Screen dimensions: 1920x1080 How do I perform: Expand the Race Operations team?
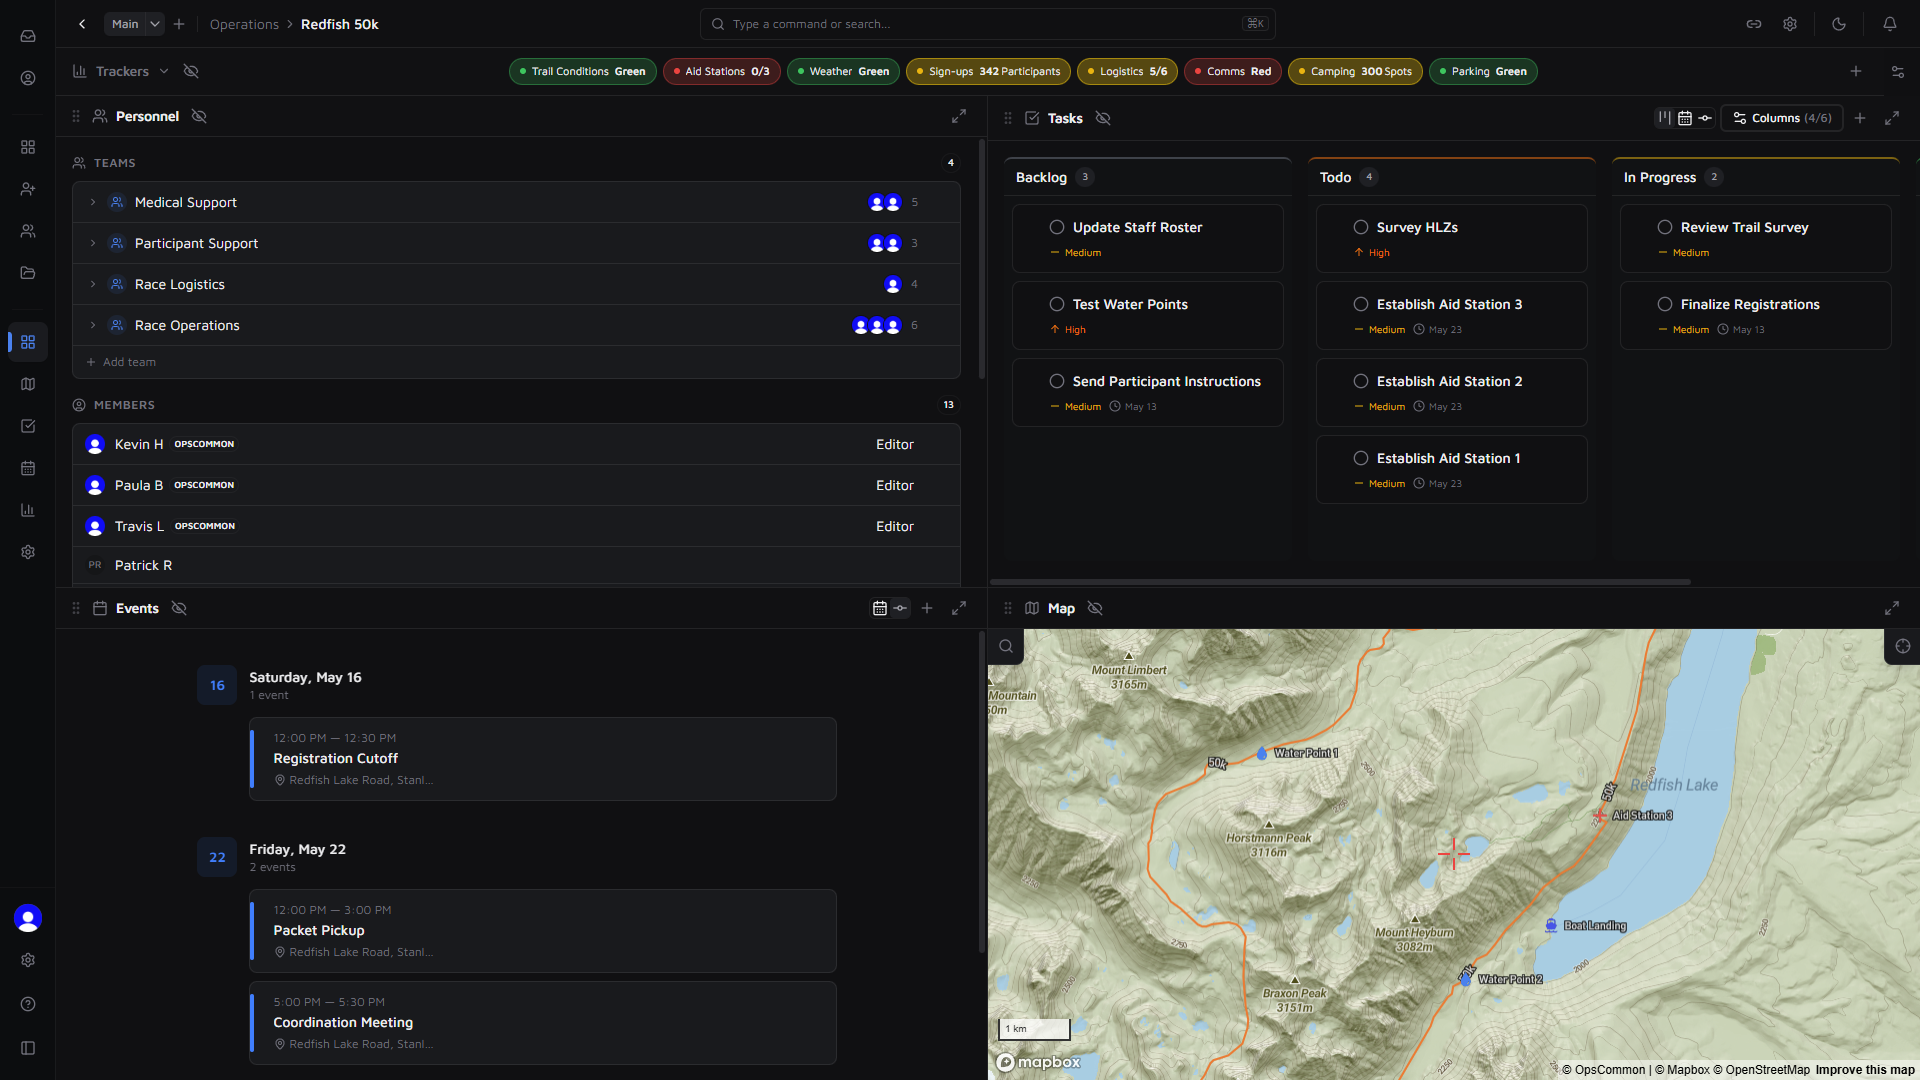(93, 325)
